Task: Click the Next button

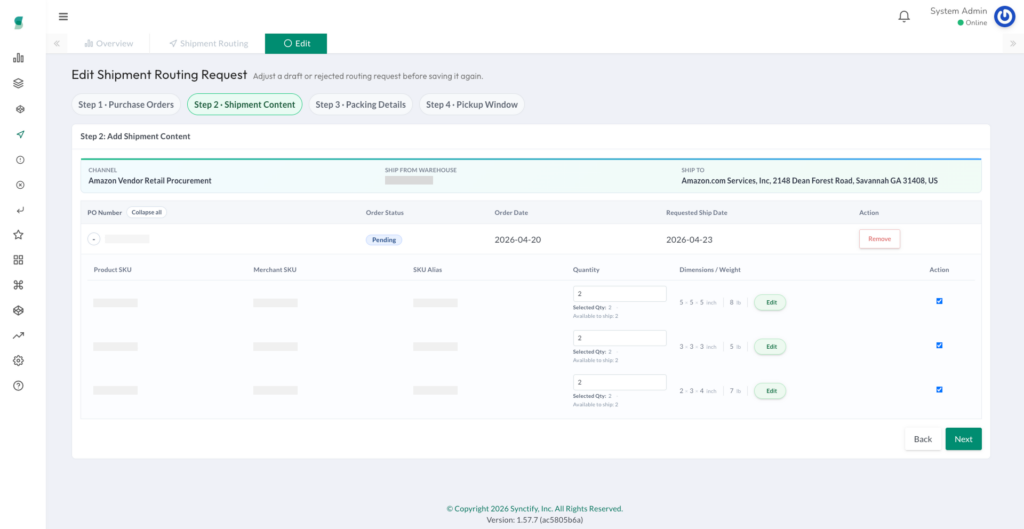Action: point(963,439)
